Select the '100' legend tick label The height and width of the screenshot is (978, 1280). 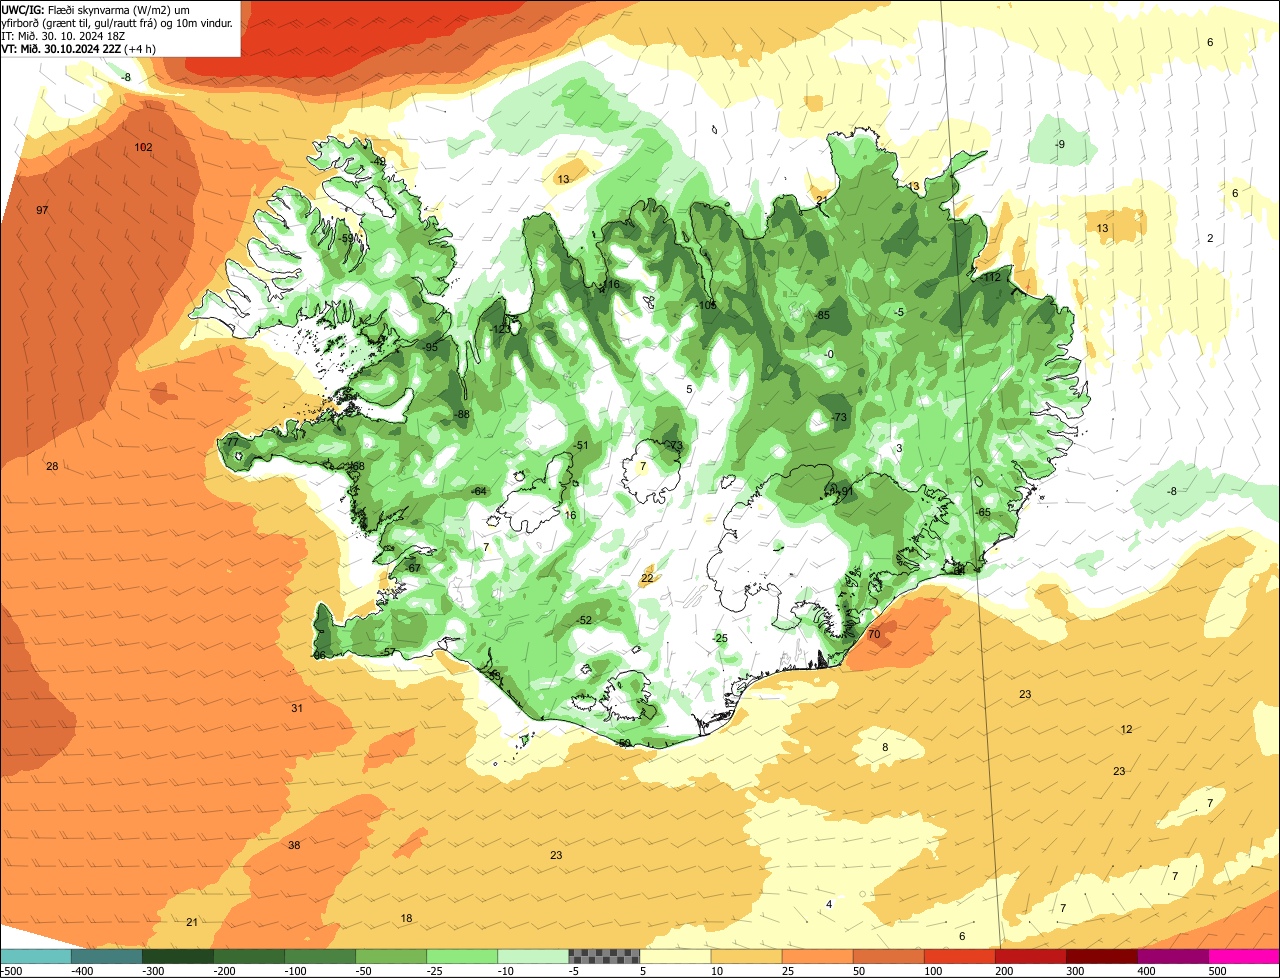933,970
